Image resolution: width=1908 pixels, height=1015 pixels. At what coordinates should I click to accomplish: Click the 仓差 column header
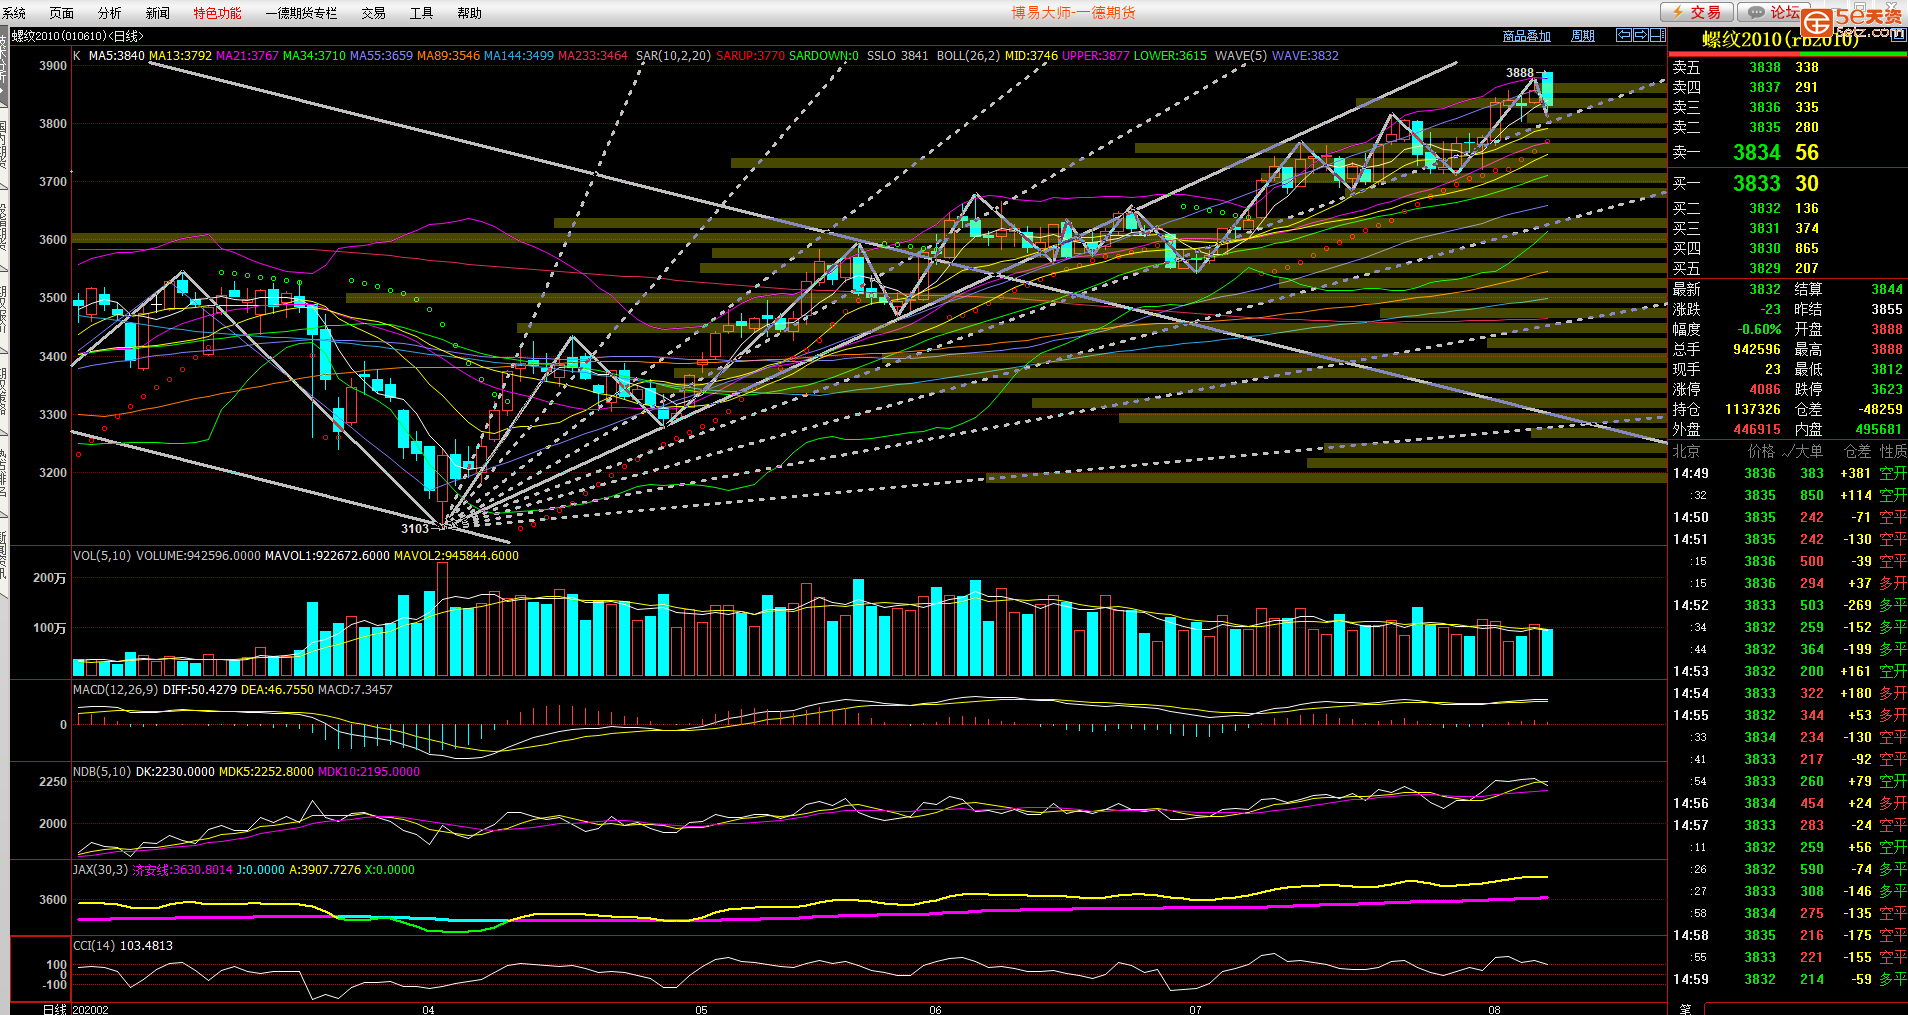click(1857, 452)
